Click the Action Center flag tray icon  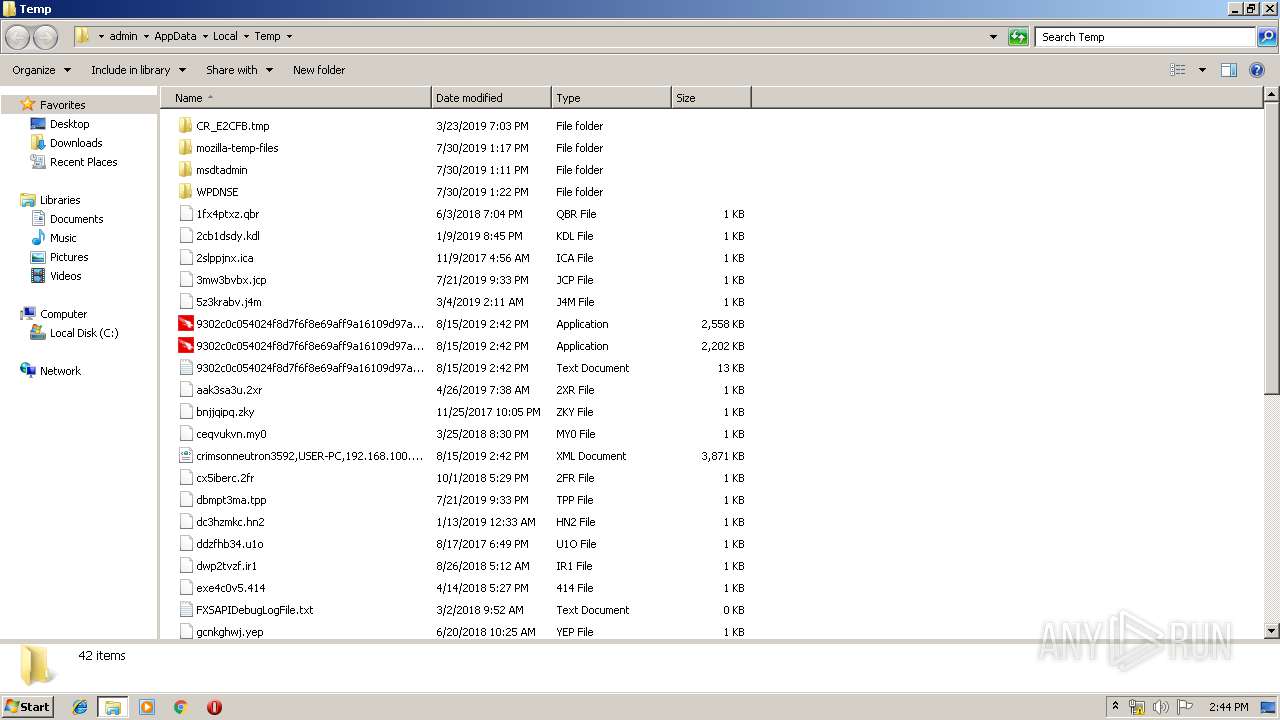[1185, 707]
